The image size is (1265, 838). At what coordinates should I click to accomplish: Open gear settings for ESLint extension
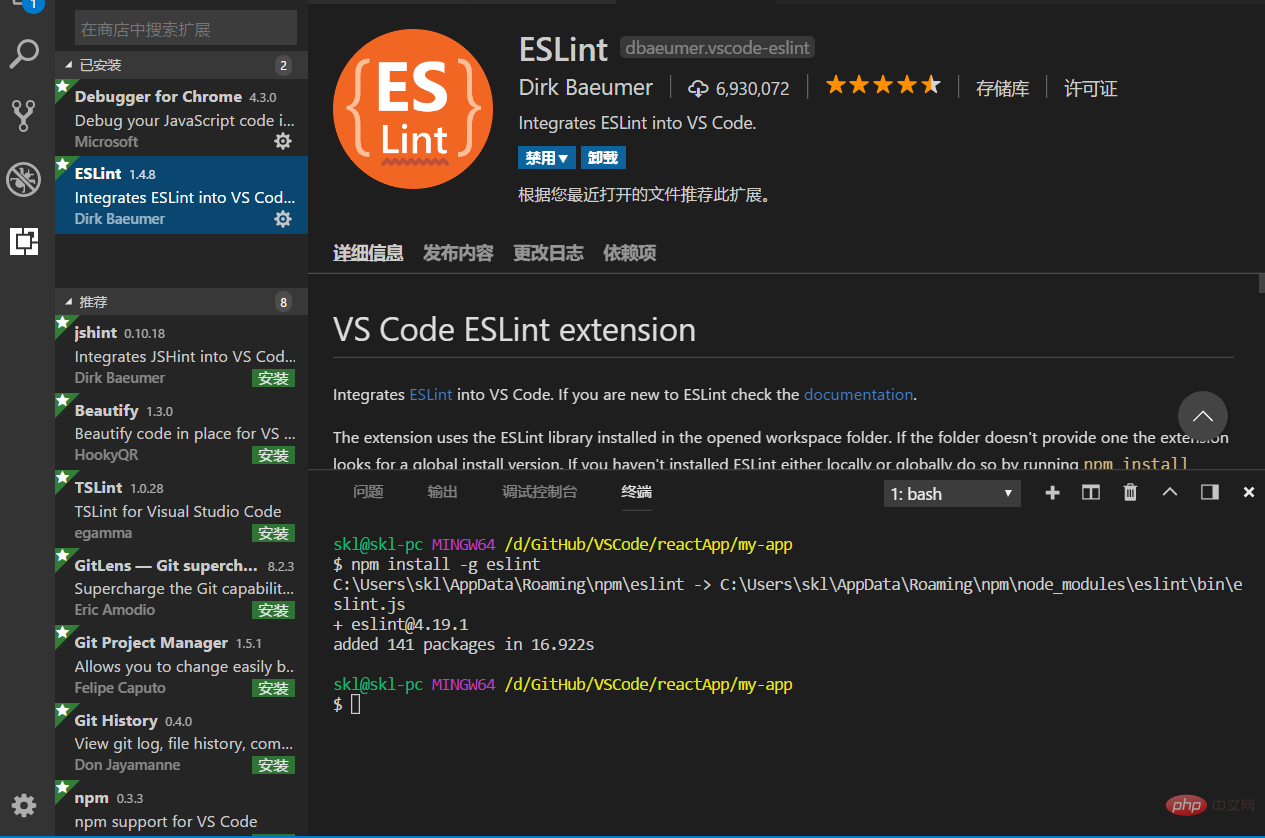pyautogui.click(x=283, y=218)
